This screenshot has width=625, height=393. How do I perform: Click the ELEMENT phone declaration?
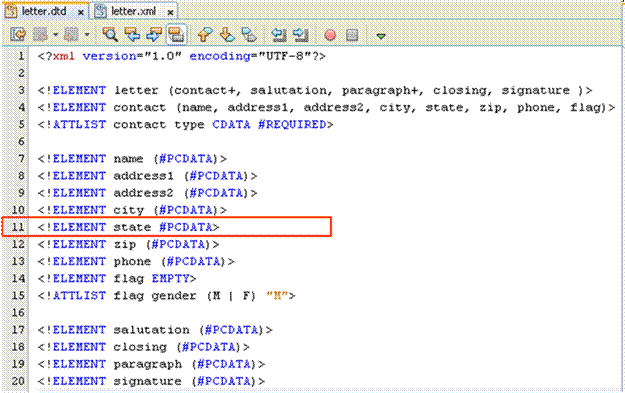point(136,261)
